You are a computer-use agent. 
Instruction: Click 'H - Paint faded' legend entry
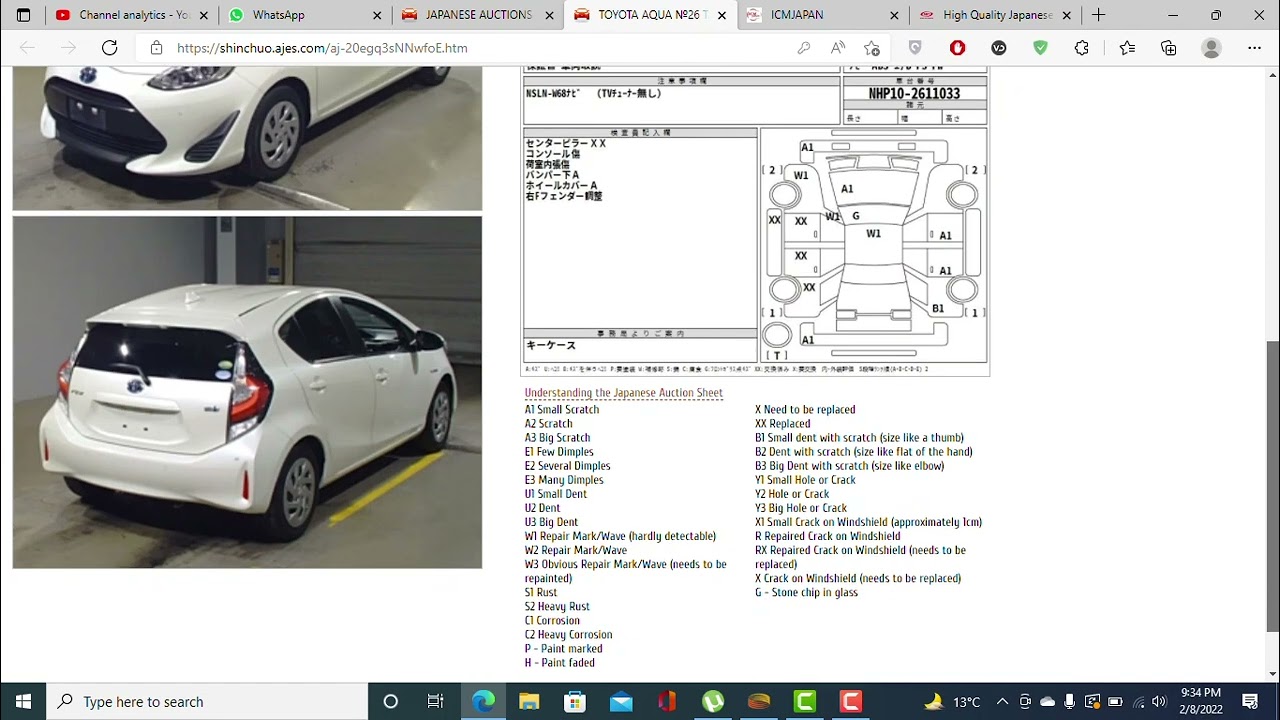pyautogui.click(x=560, y=662)
